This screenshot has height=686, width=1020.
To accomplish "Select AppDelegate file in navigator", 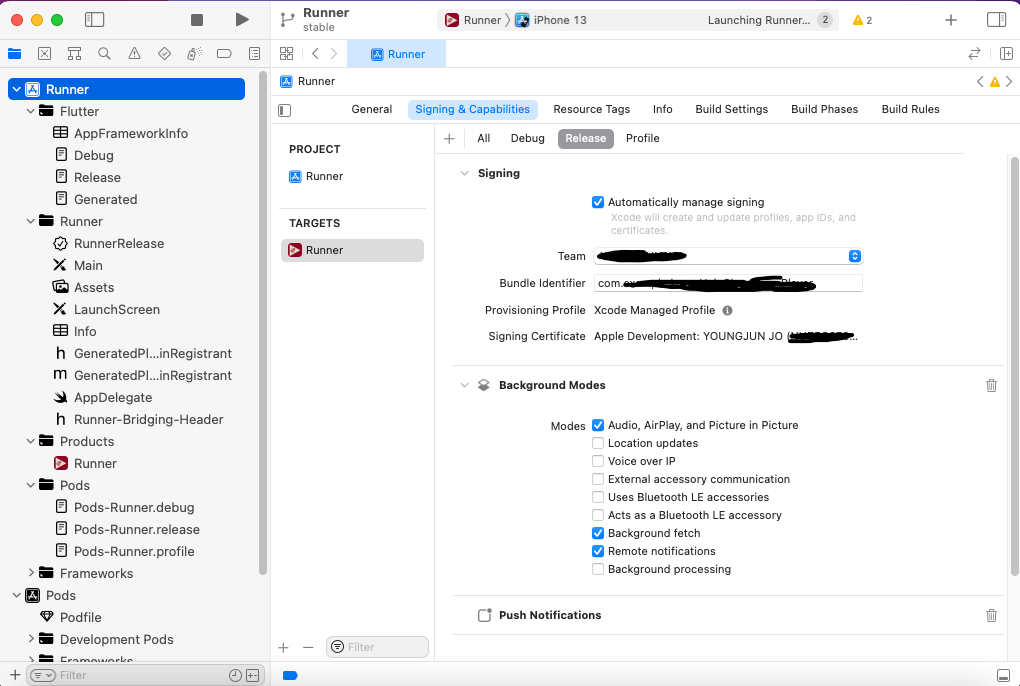I will [x=113, y=397].
